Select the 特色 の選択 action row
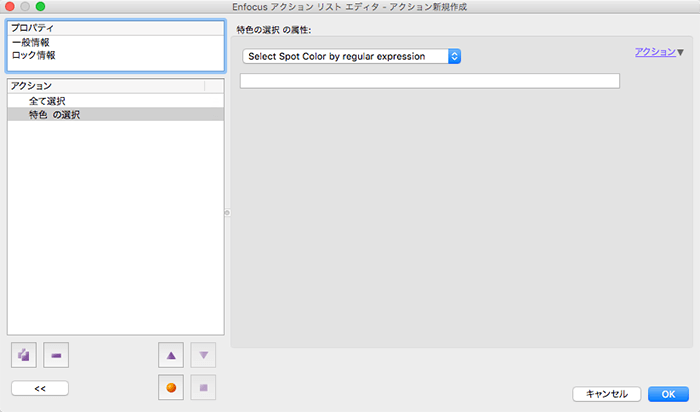The image size is (700, 412). tap(116, 115)
